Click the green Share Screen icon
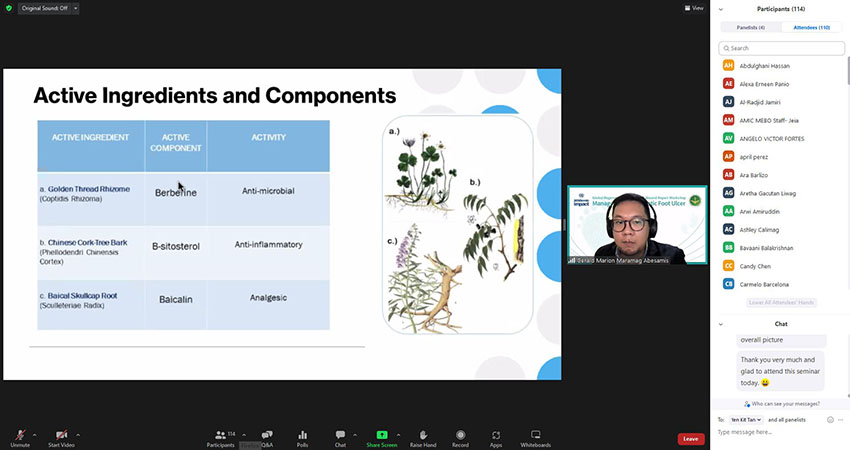 click(x=381, y=435)
